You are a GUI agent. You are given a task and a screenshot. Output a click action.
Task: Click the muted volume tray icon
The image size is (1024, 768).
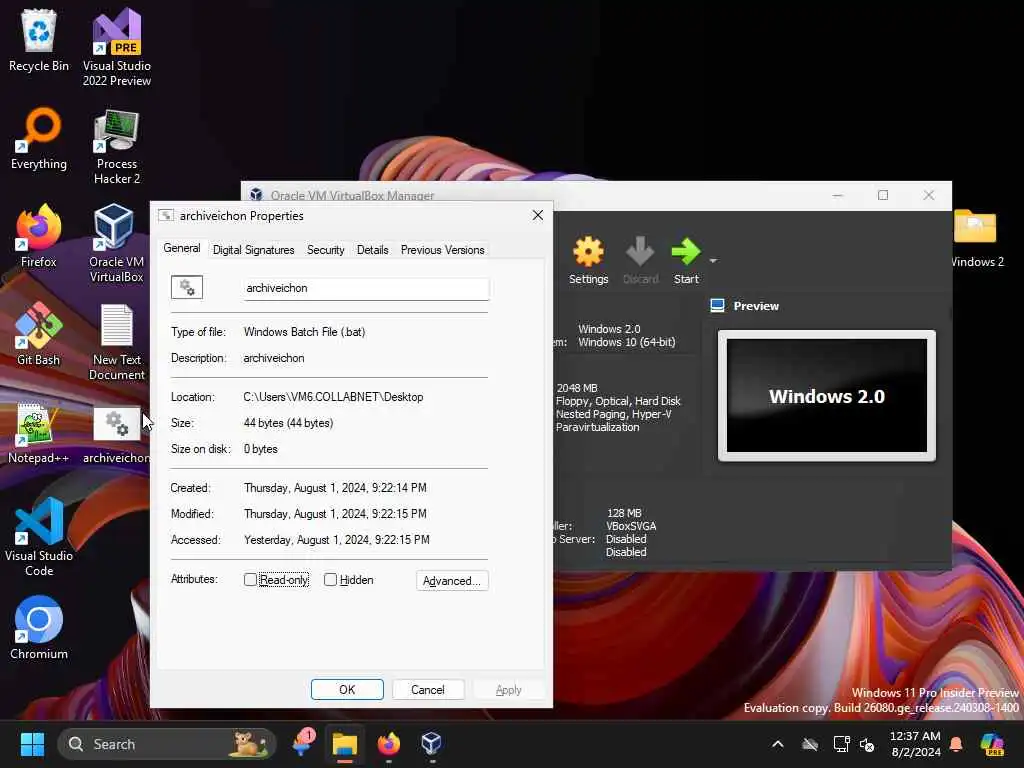point(867,744)
